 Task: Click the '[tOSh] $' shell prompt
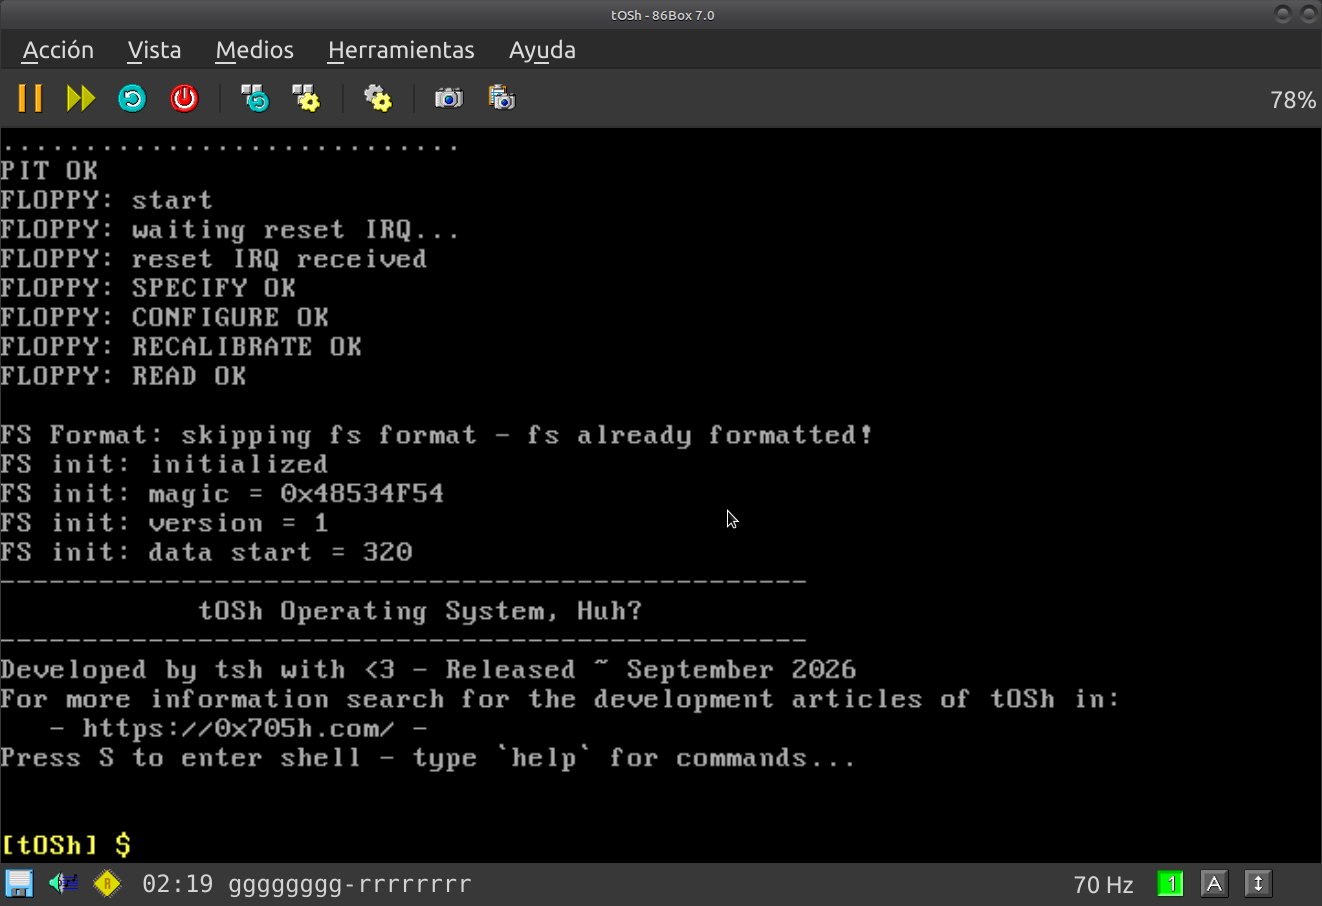pyautogui.click(x=66, y=845)
